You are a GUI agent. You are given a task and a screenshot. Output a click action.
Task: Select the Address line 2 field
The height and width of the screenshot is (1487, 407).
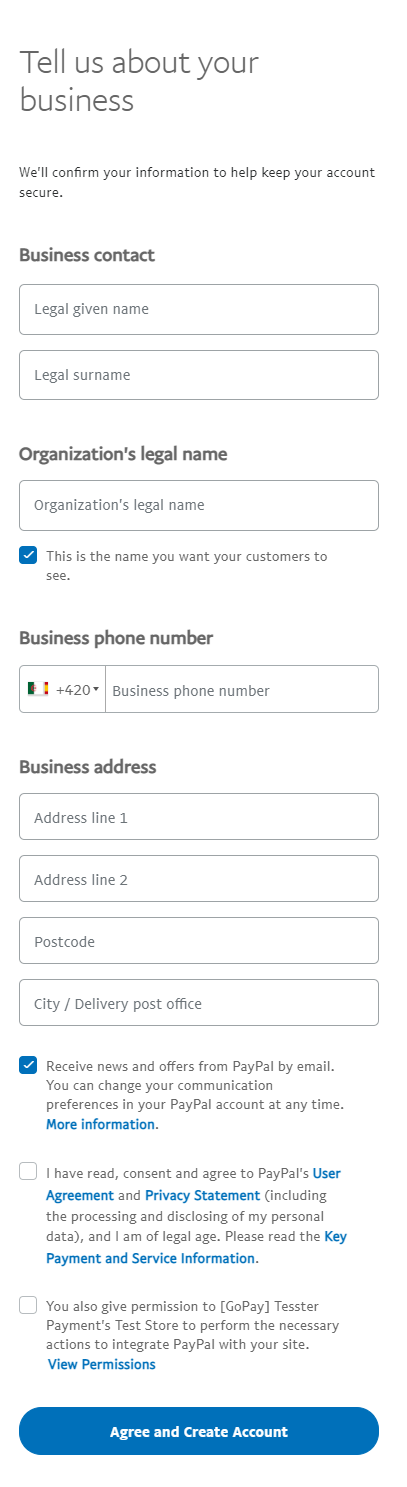click(x=199, y=879)
